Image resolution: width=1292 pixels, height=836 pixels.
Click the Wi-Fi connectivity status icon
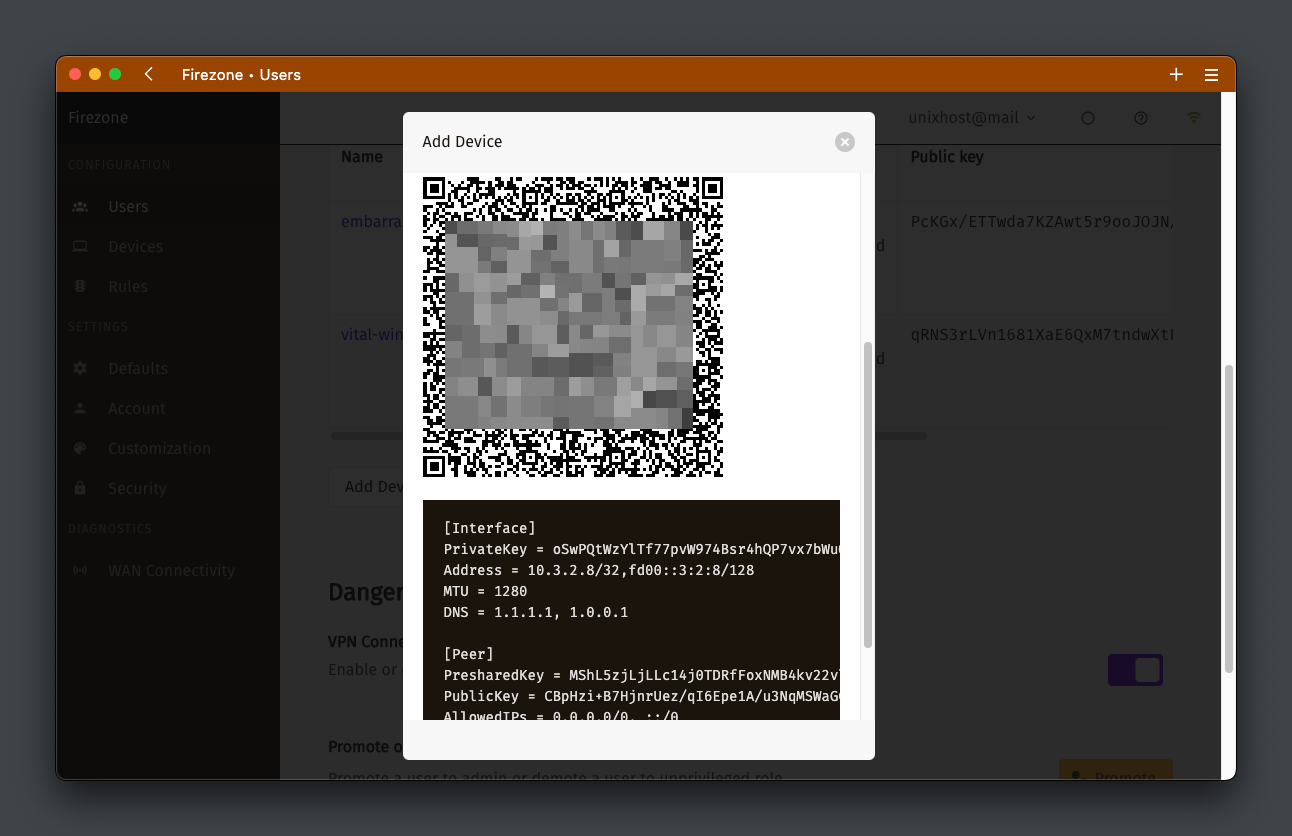(1194, 118)
